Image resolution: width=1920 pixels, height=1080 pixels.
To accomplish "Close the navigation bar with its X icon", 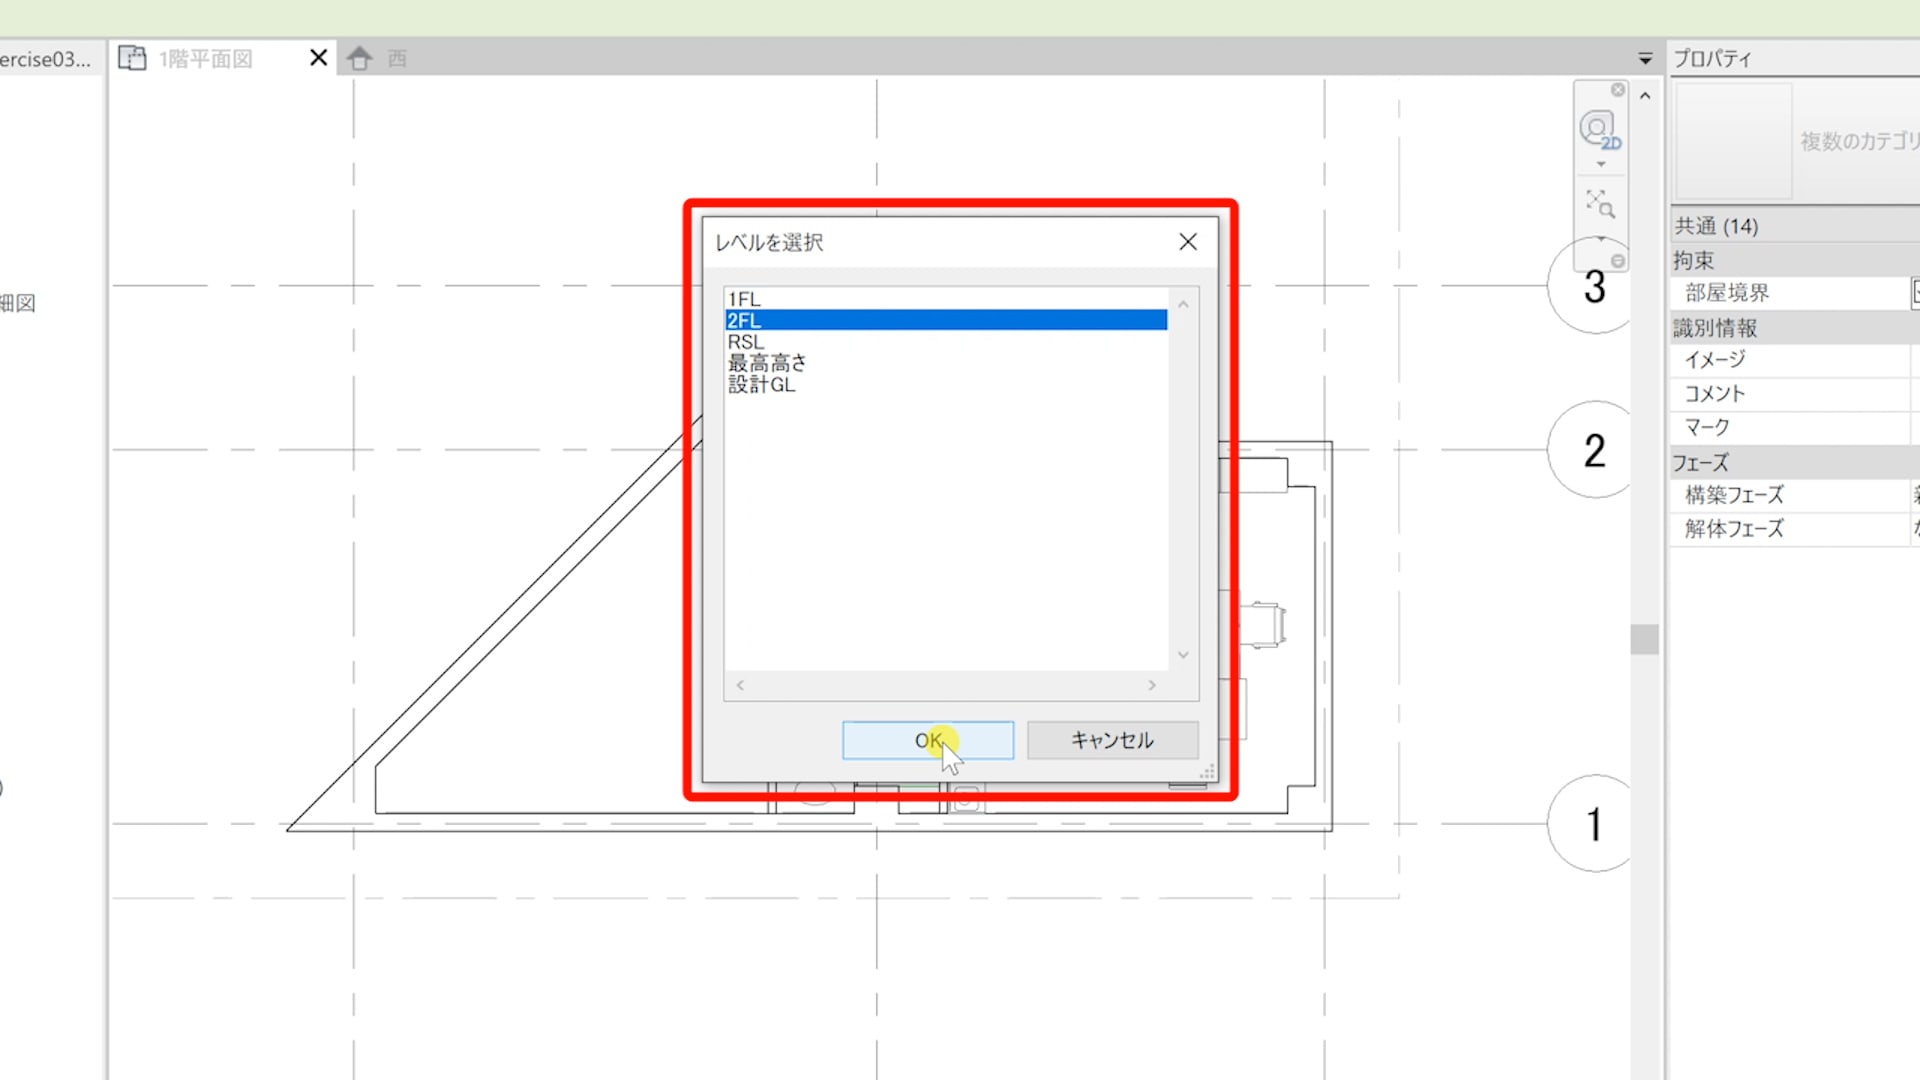I will (x=1618, y=90).
